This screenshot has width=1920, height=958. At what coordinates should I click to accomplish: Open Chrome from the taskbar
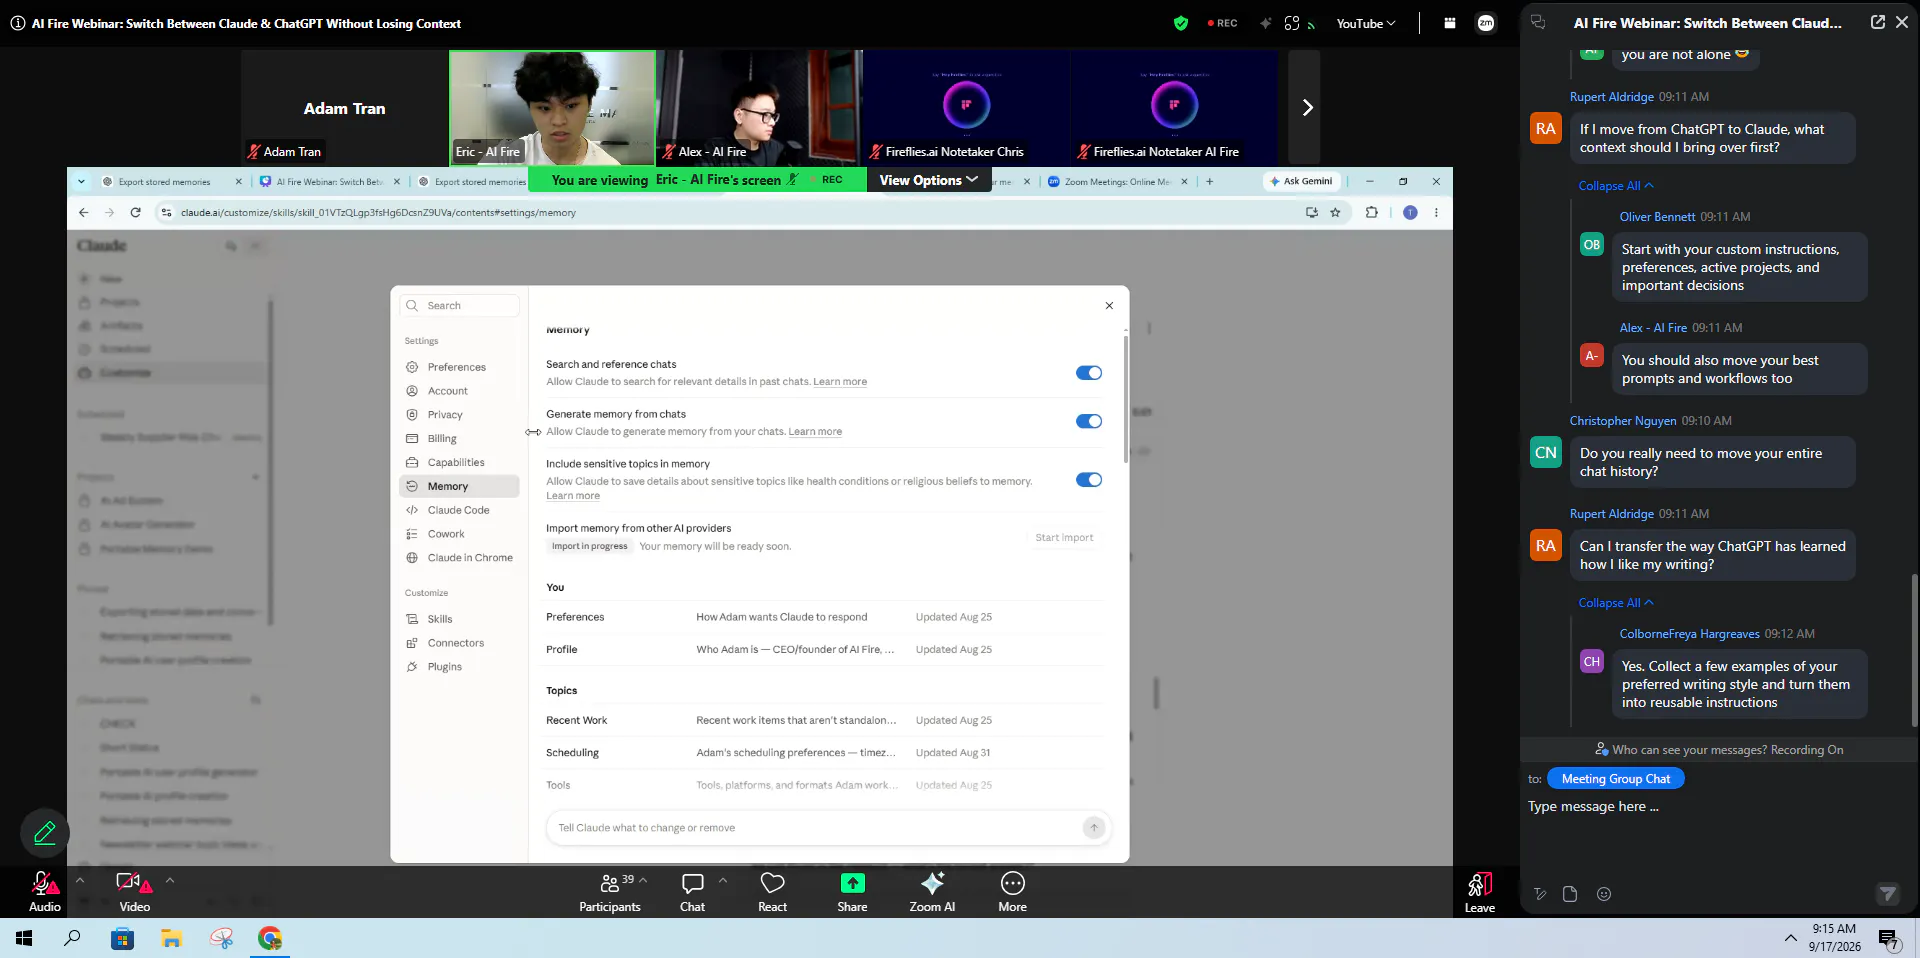269,938
